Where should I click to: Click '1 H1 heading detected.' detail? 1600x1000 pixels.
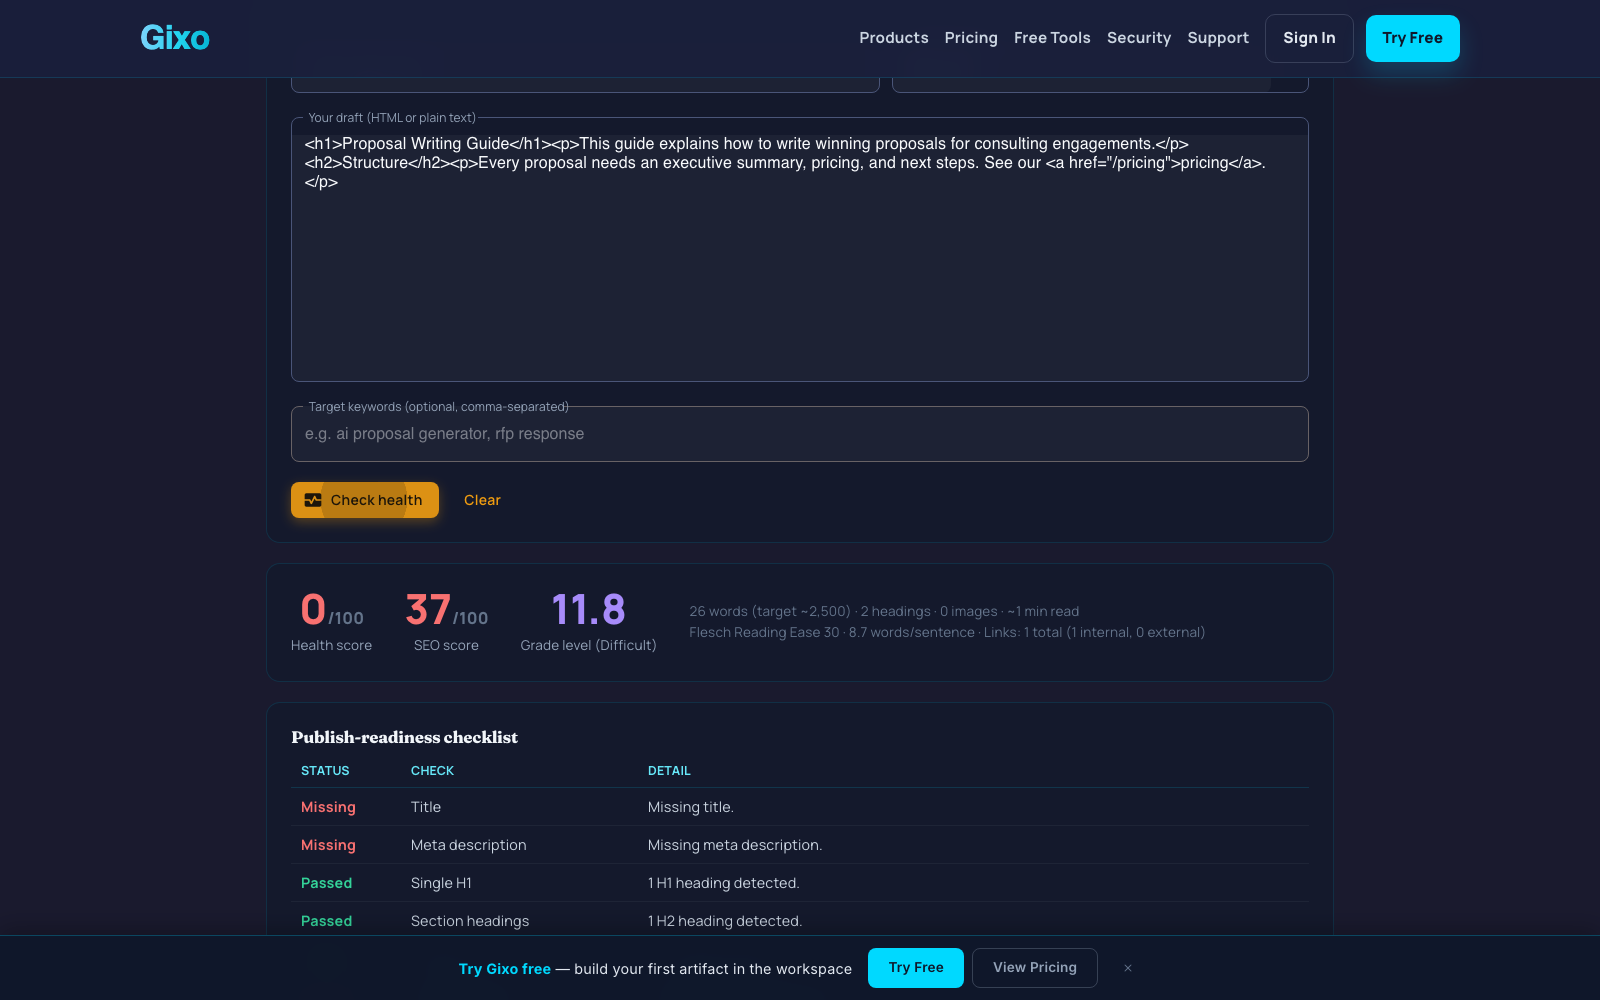[724, 883]
